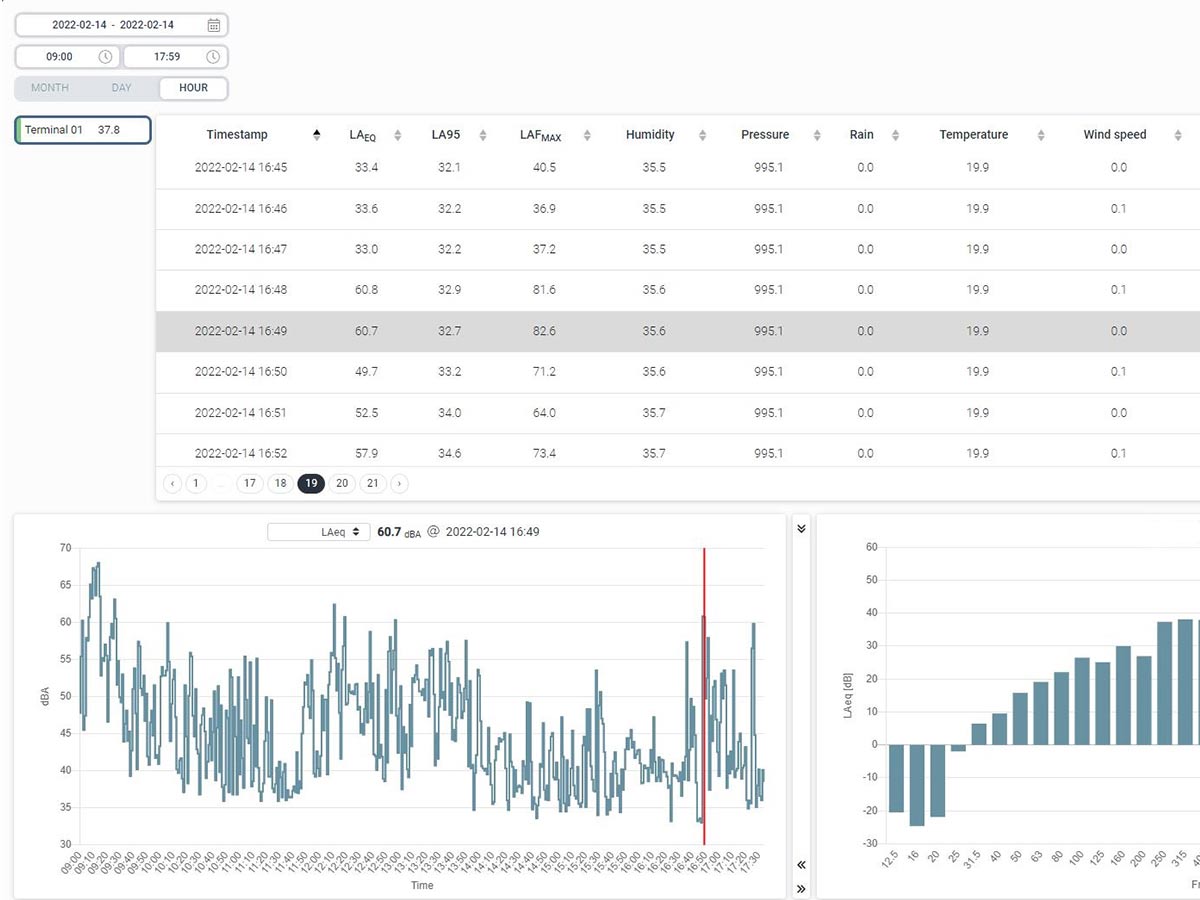Viewport: 1200px width, 900px height.
Task: Sort table by Pressure column arrows
Action: (817, 135)
